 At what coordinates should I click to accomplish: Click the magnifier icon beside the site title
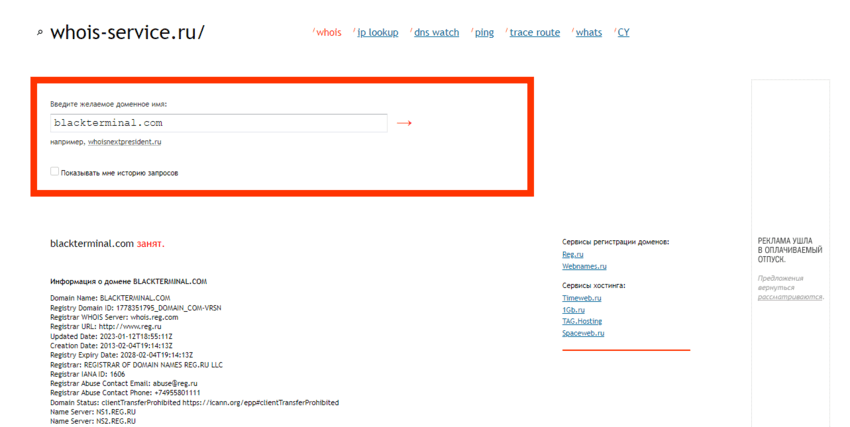(40, 33)
